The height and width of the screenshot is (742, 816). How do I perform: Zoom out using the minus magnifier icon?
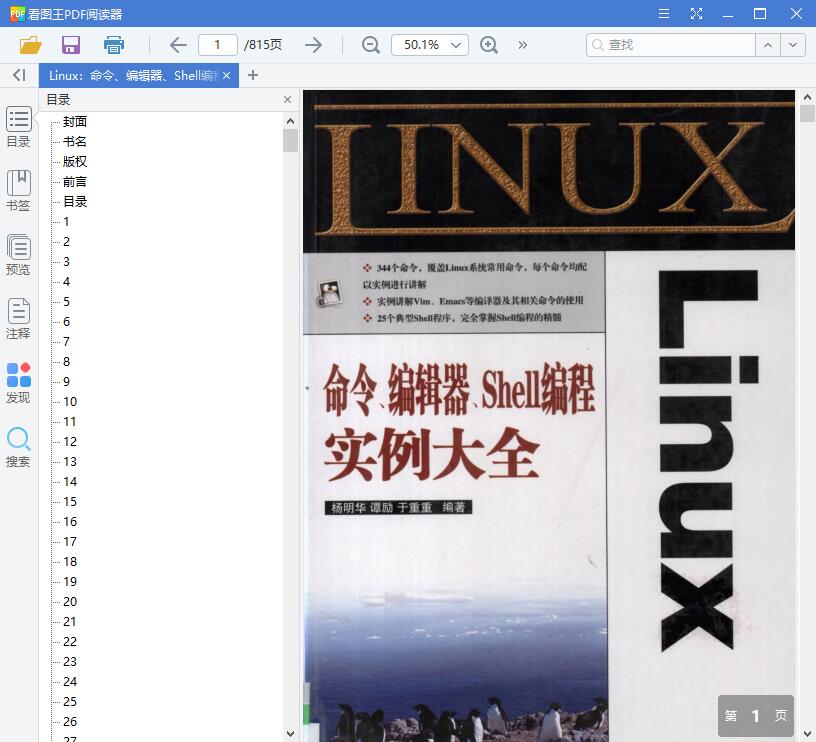point(371,45)
